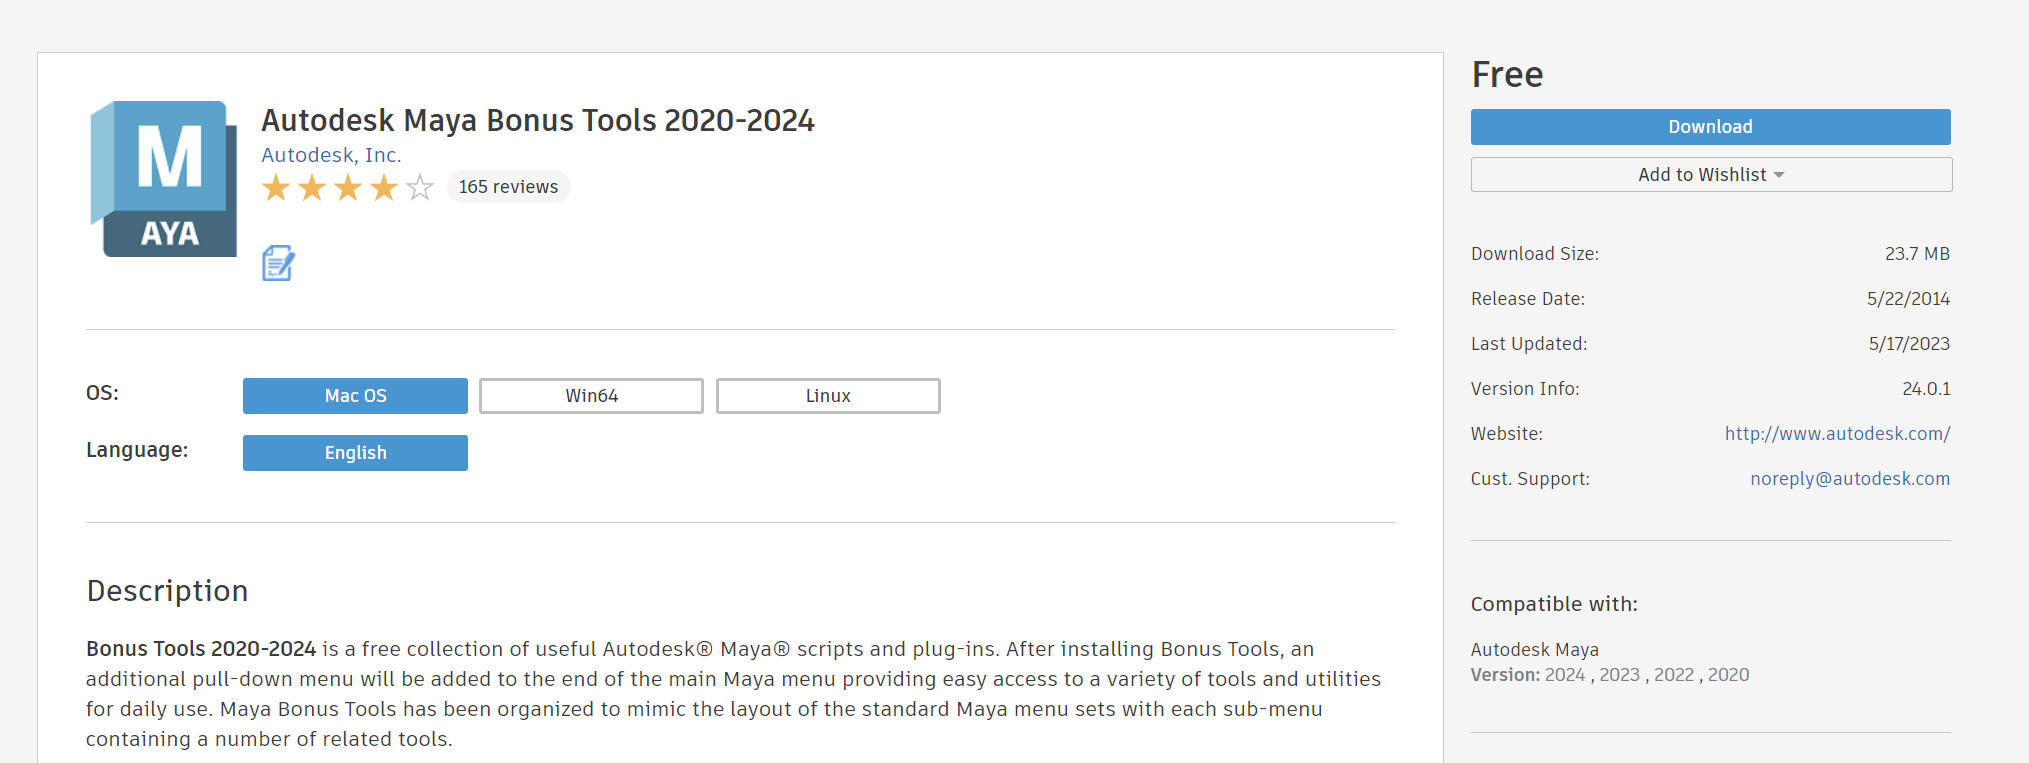The image size is (2029, 763).
Task: Click the second rating star
Action: click(x=312, y=187)
